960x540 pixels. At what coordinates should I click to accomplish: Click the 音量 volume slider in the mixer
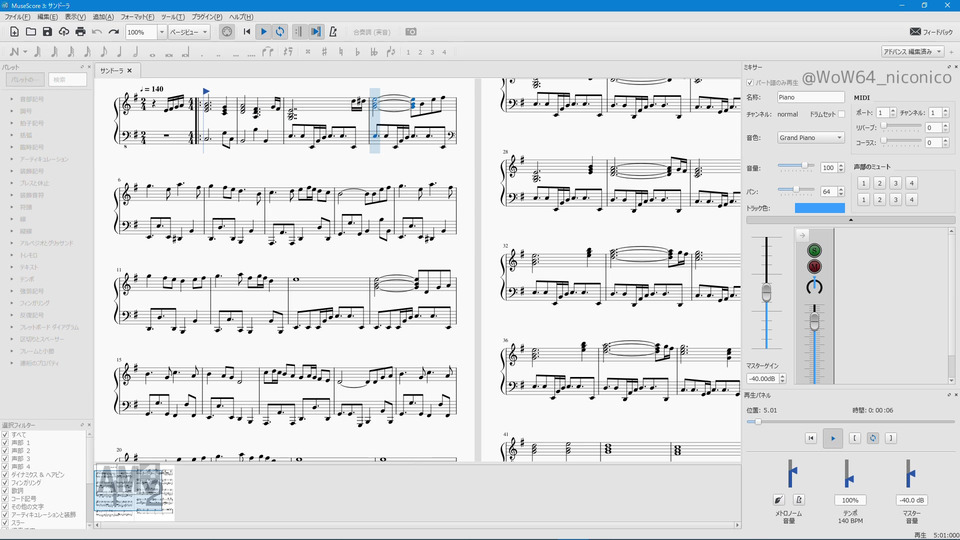tap(796, 166)
